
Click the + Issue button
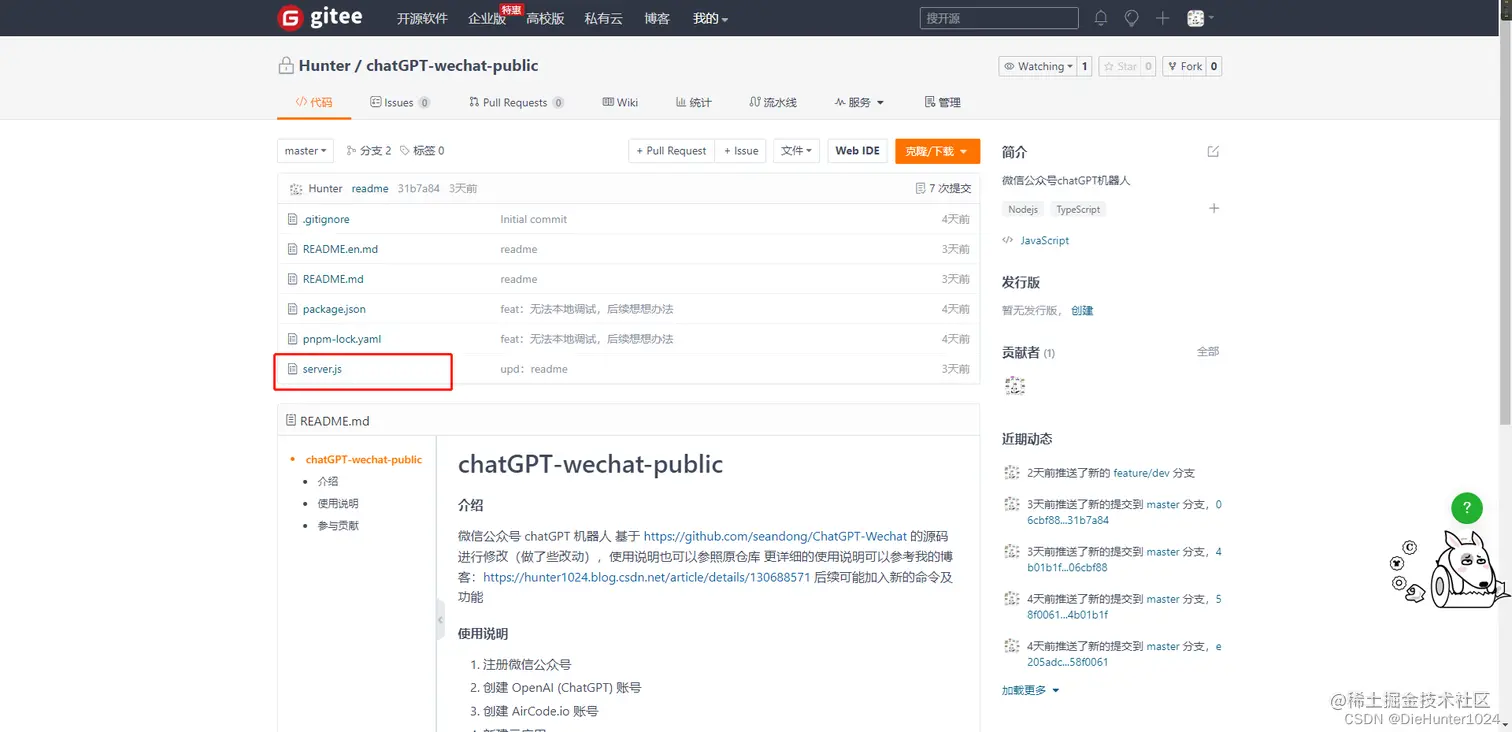[x=741, y=151]
